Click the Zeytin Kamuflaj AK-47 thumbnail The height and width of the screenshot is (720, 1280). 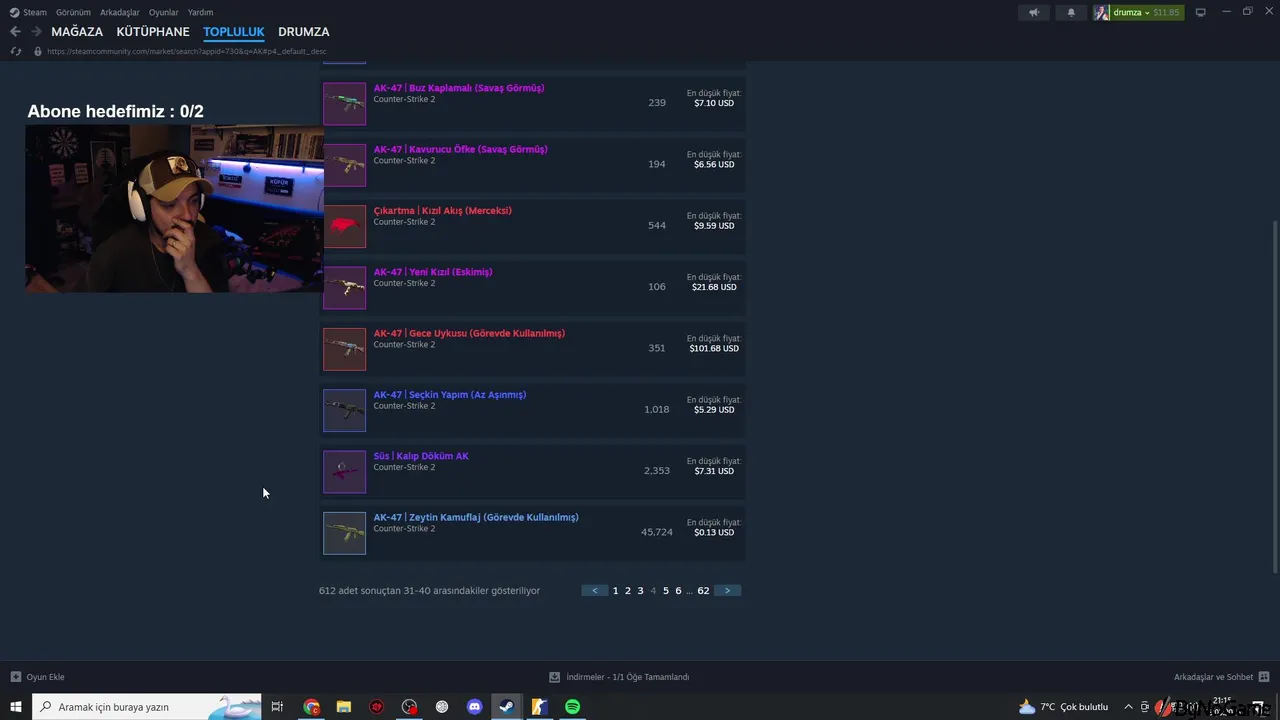pyautogui.click(x=344, y=533)
